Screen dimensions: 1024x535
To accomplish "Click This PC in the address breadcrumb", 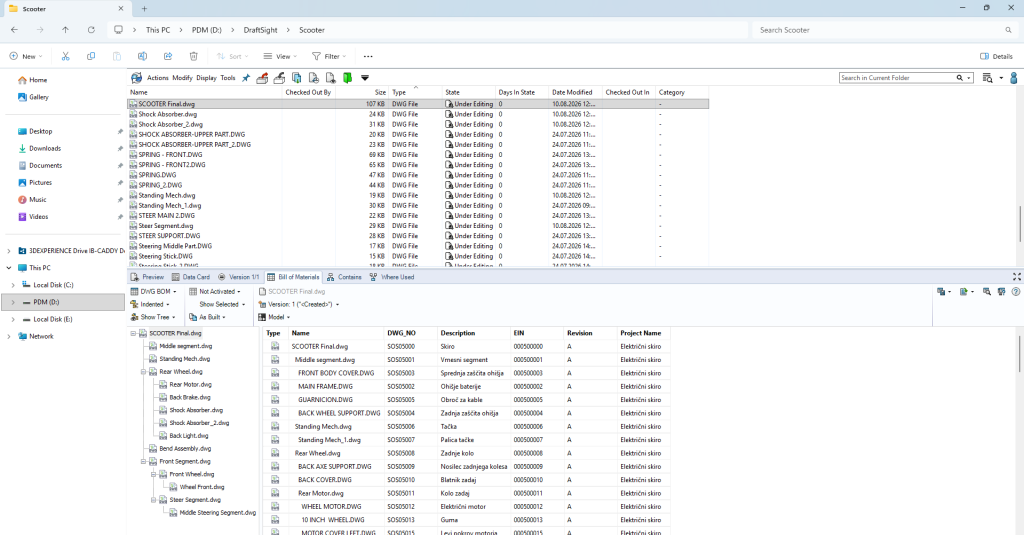I will tap(158, 30).
